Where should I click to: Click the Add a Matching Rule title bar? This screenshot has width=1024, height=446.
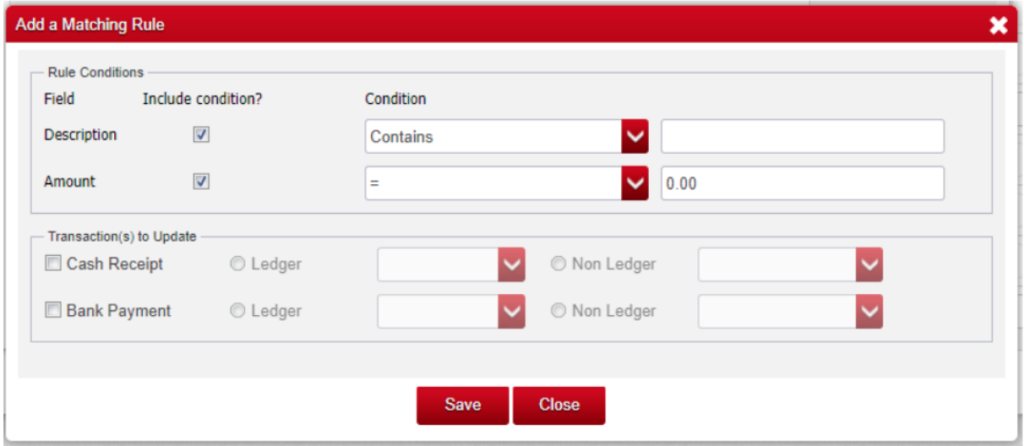click(x=400, y=25)
